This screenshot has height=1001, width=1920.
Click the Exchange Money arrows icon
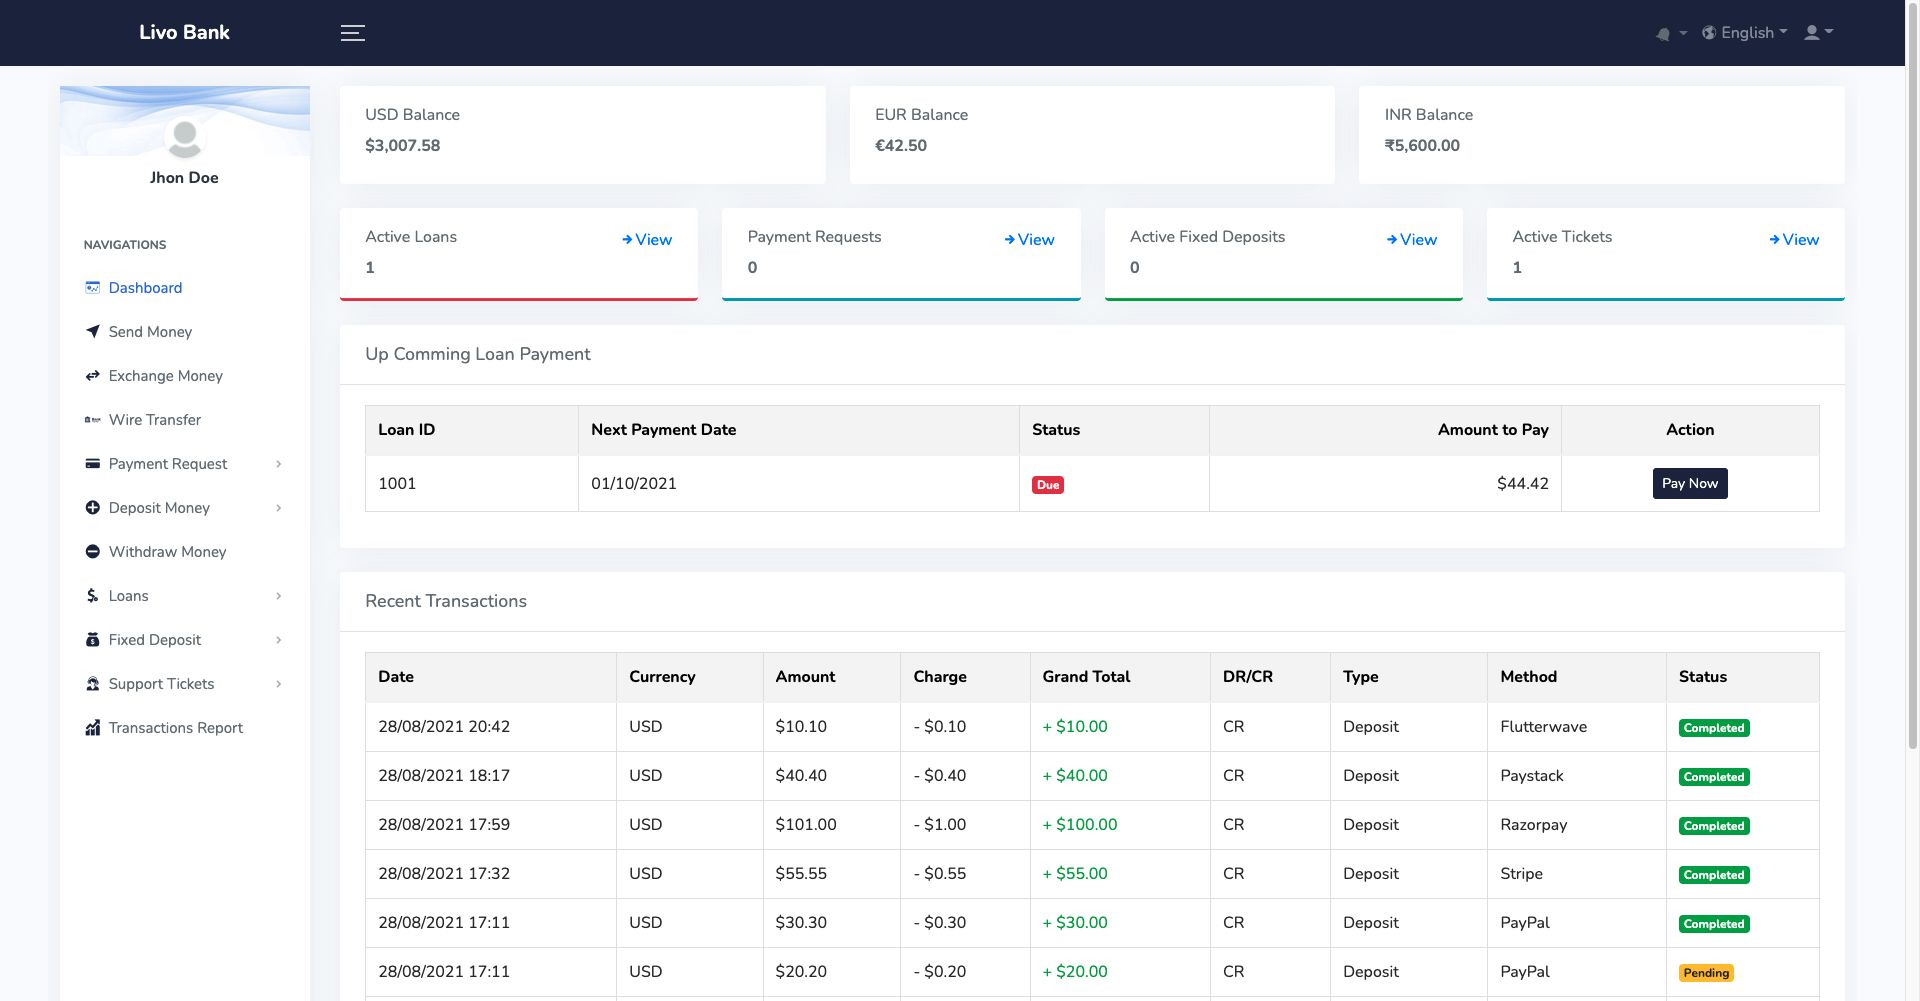93,376
